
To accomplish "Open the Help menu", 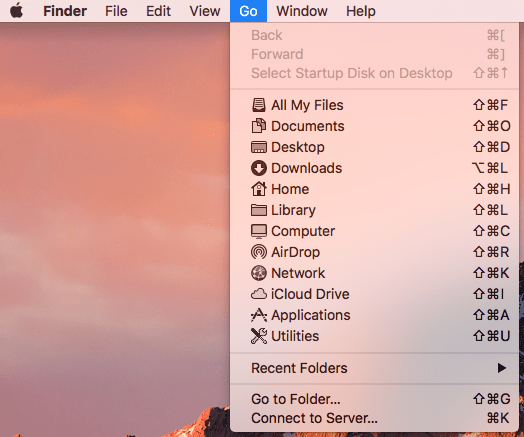I will 361,11.
